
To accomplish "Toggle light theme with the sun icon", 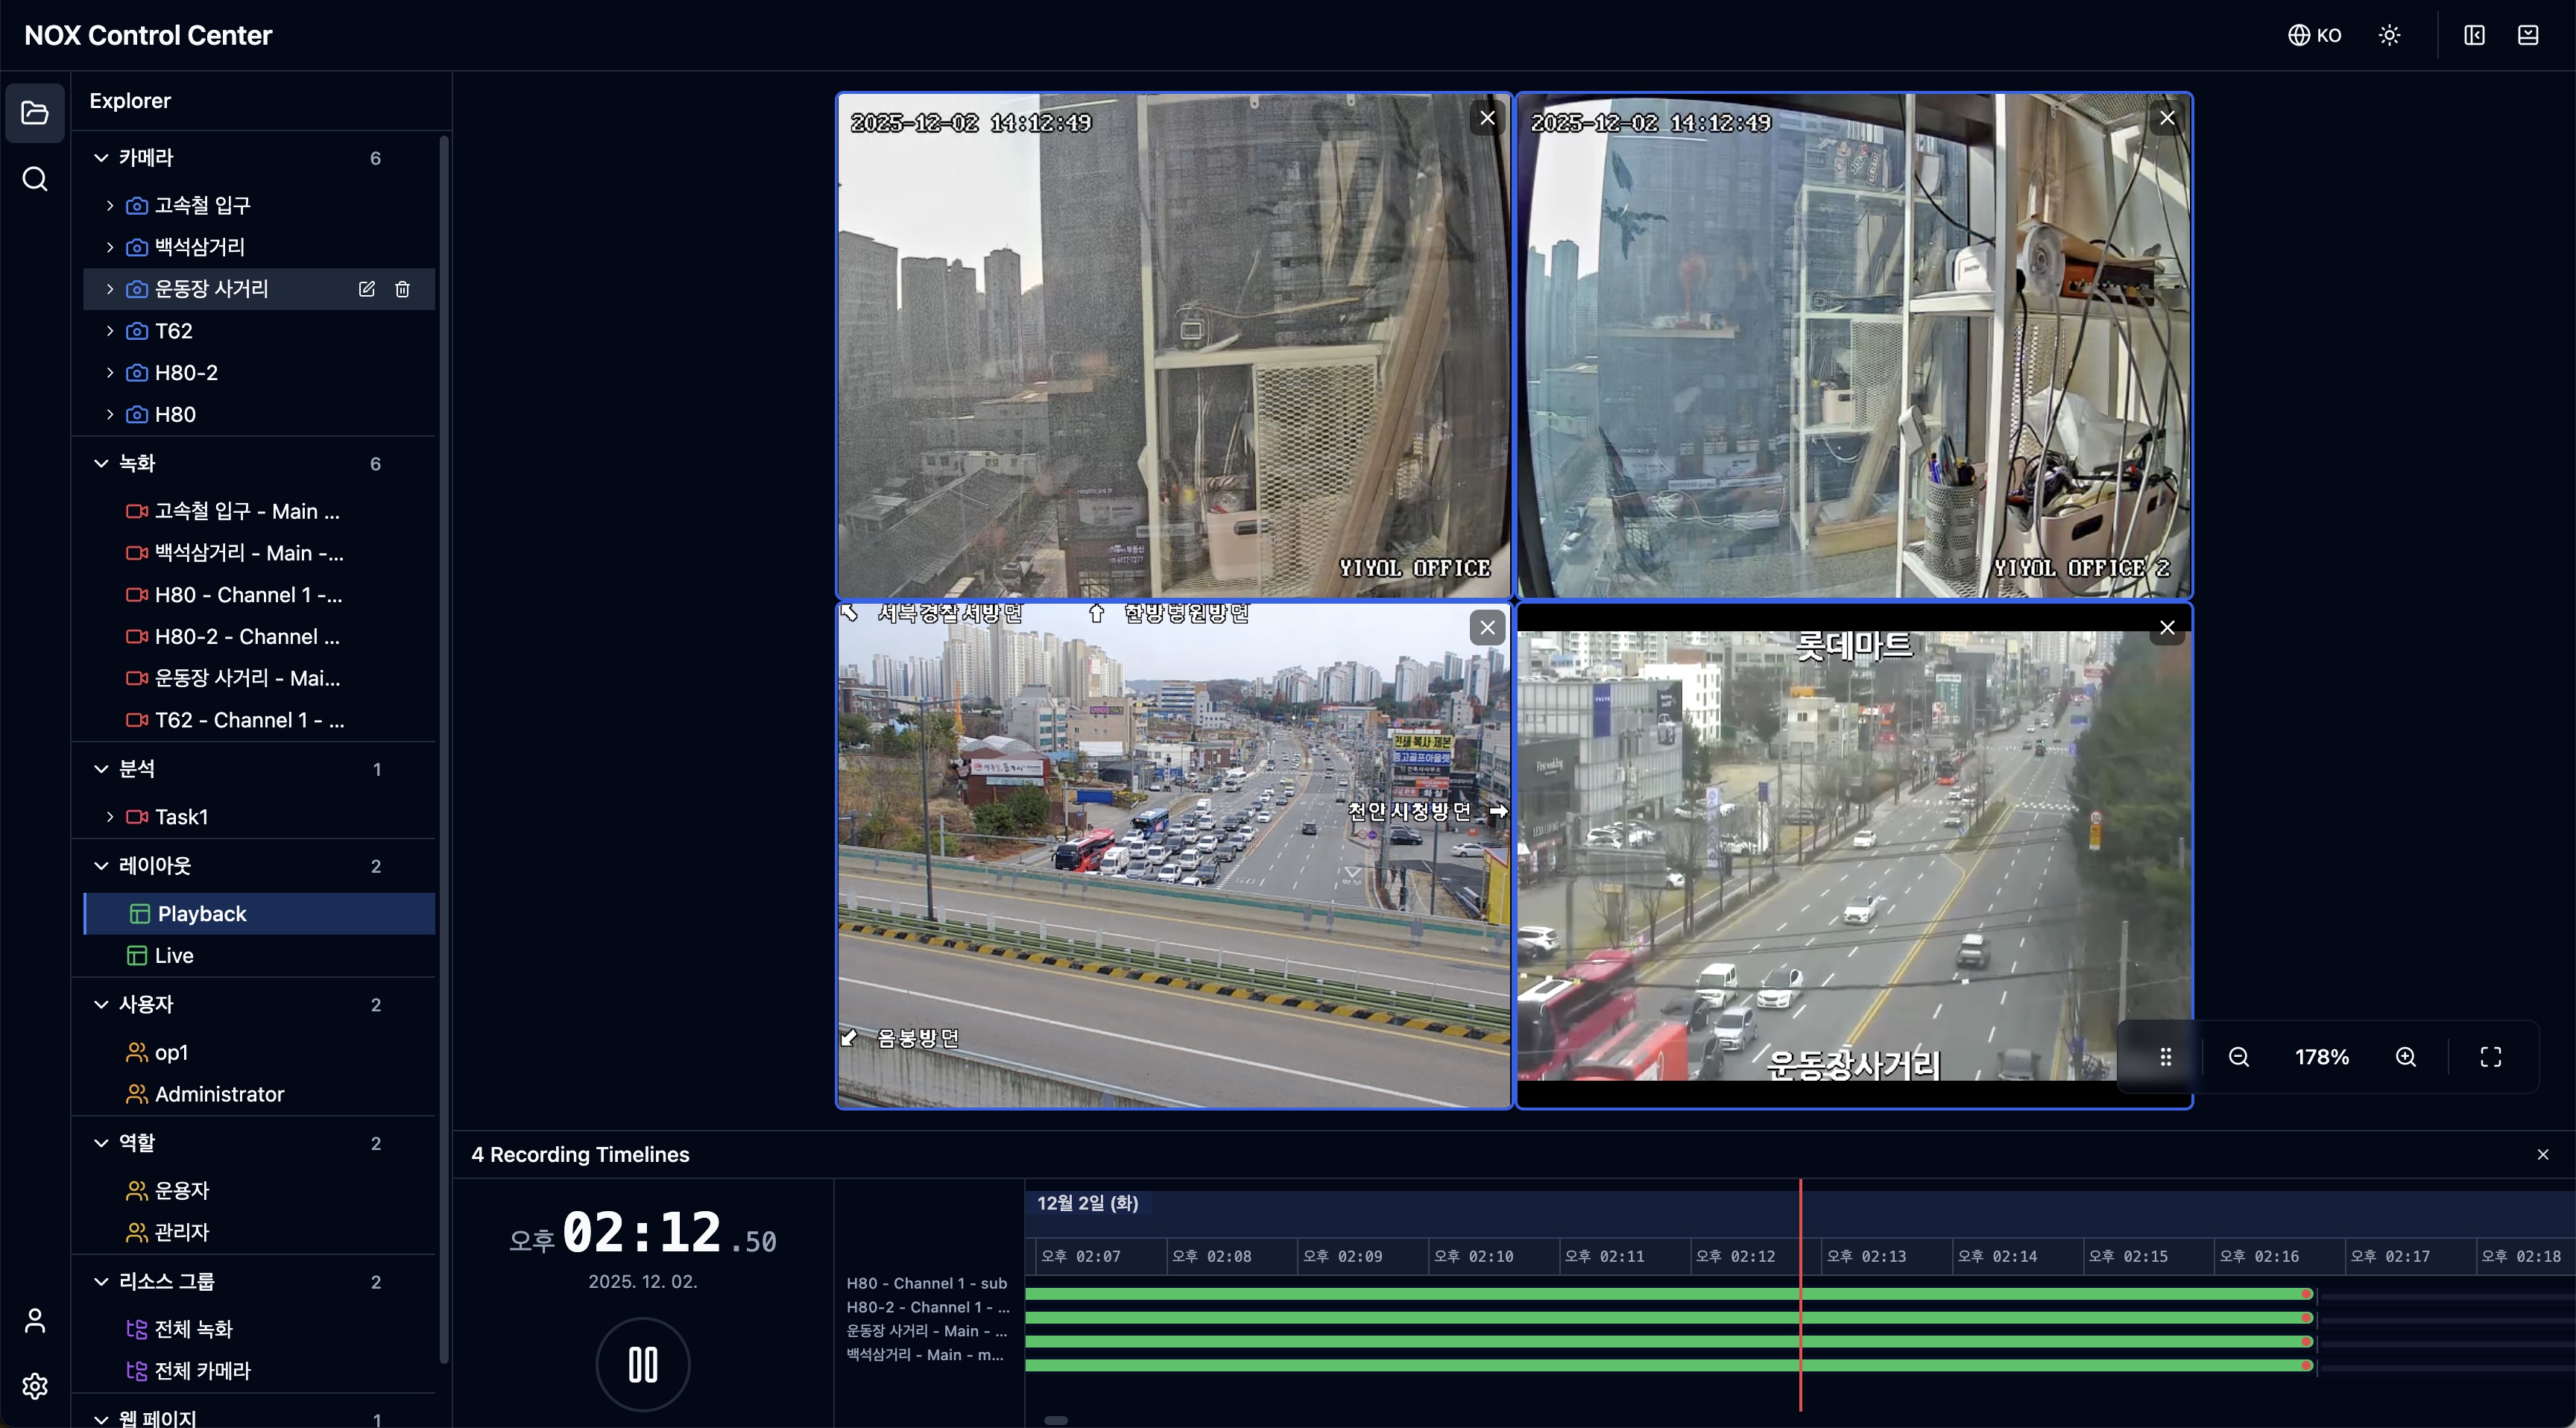I will (x=2390, y=35).
